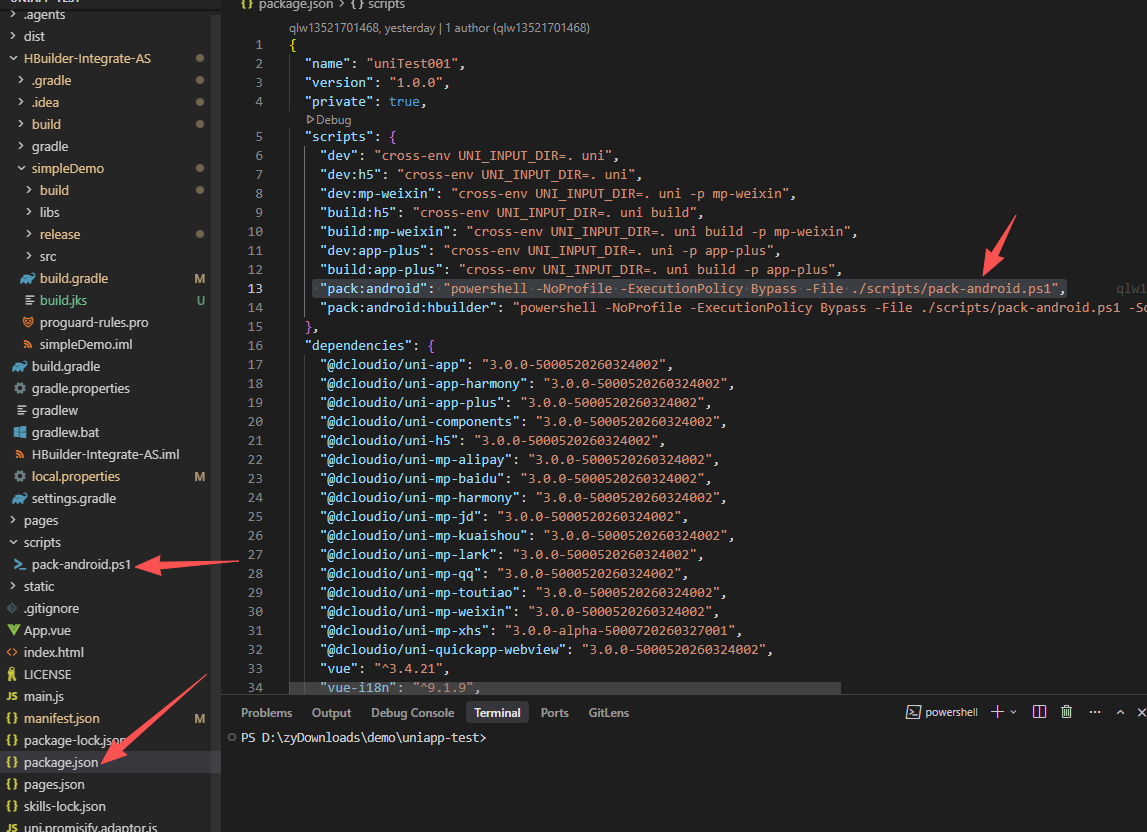Expand the .agents folder

pyautogui.click(x=110, y=15)
